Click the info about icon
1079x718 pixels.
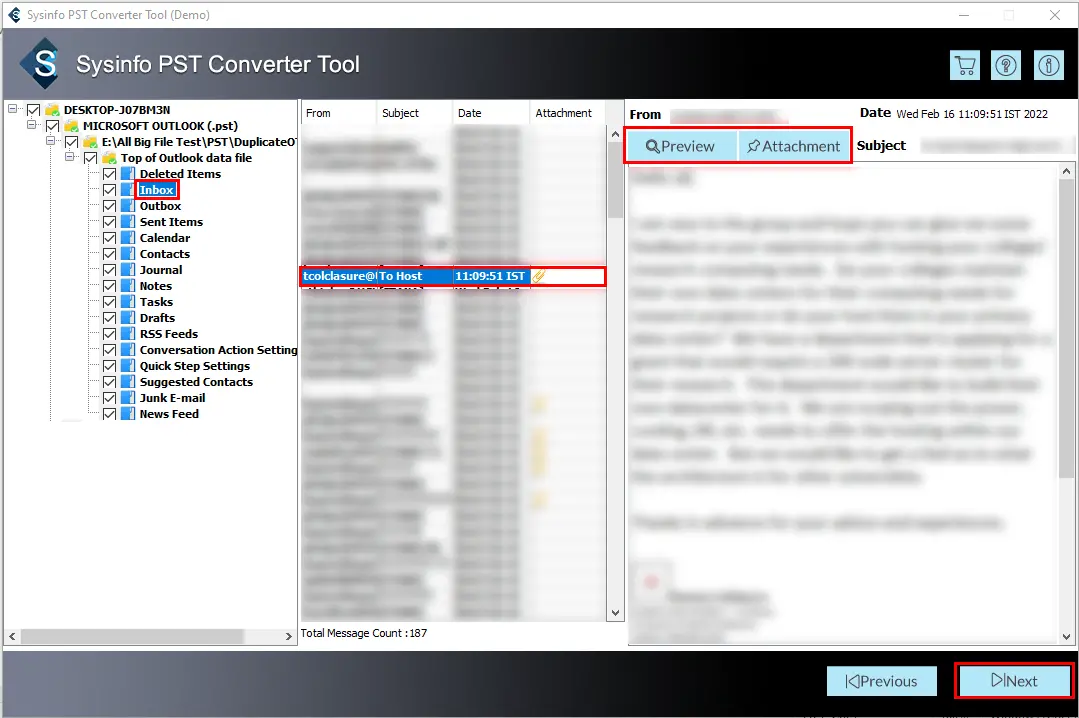pyautogui.click(x=1048, y=65)
